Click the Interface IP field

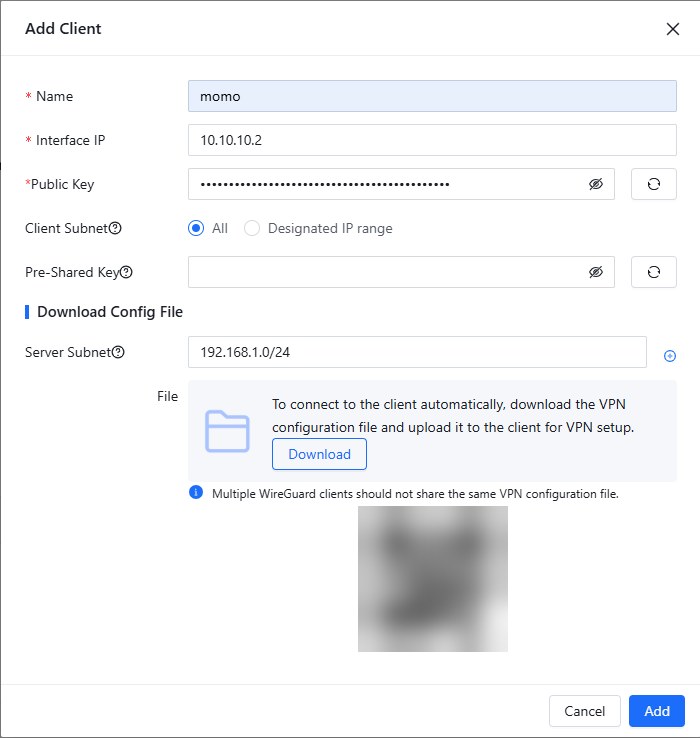(x=432, y=140)
